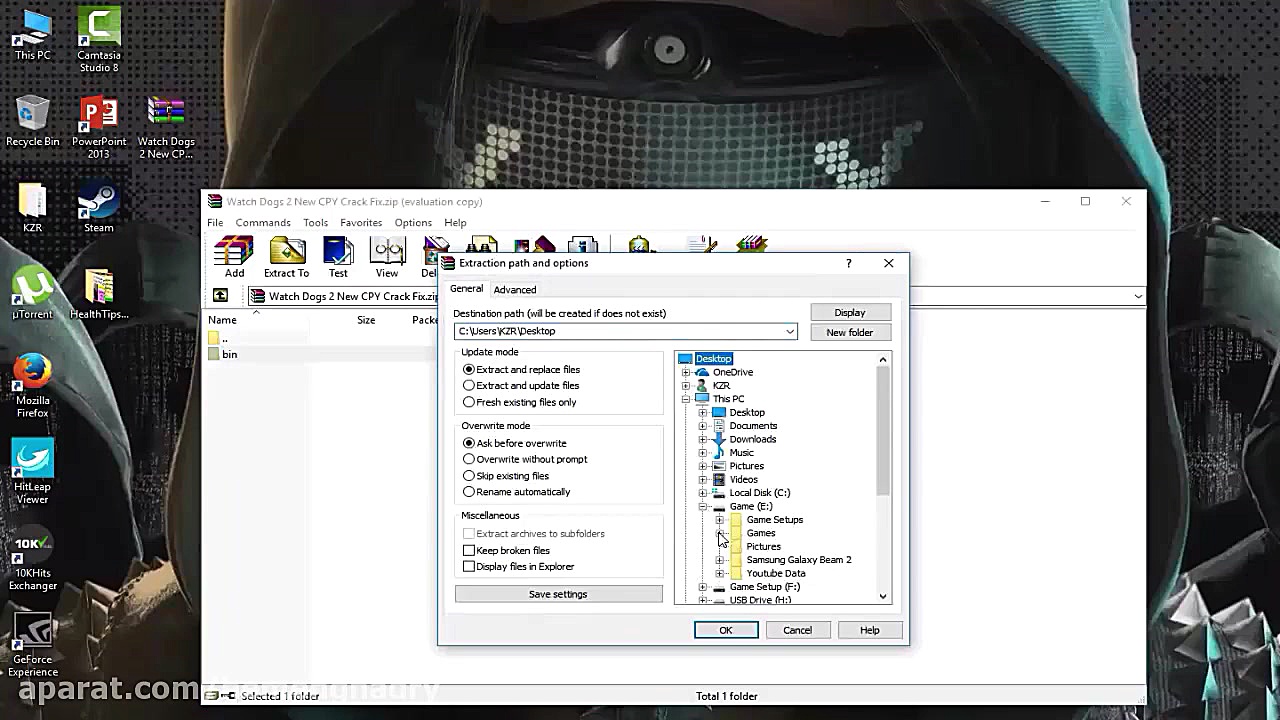Expand Game Setups folder node
The height and width of the screenshot is (720, 1280).
click(x=720, y=520)
